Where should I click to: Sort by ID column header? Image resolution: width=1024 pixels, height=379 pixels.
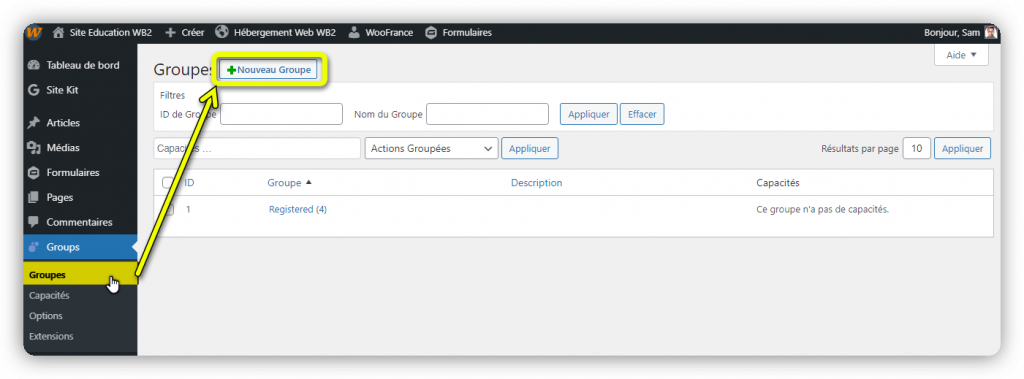(189, 183)
